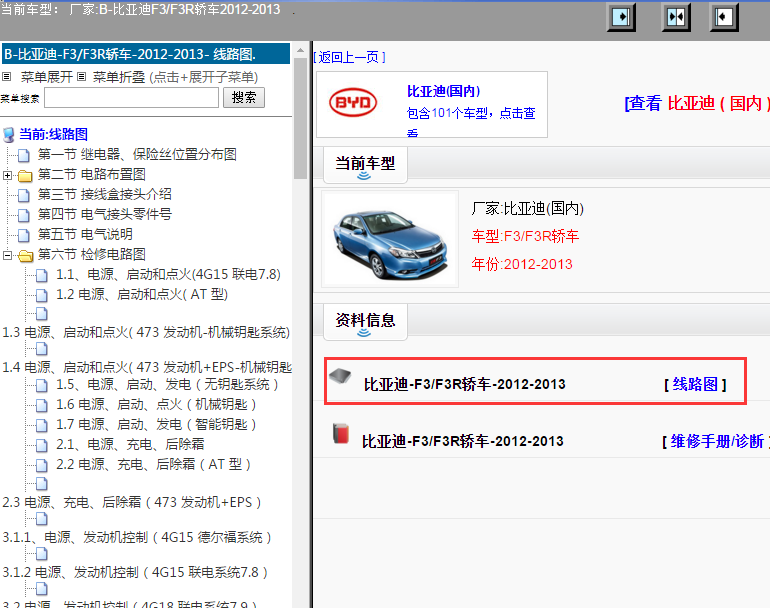Open 第五节 电气说明
The image size is (770, 608).
[x=85, y=235]
